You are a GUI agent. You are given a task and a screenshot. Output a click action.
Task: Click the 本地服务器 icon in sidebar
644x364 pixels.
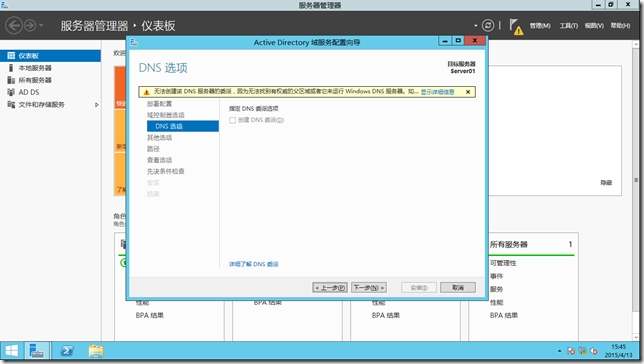11,68
